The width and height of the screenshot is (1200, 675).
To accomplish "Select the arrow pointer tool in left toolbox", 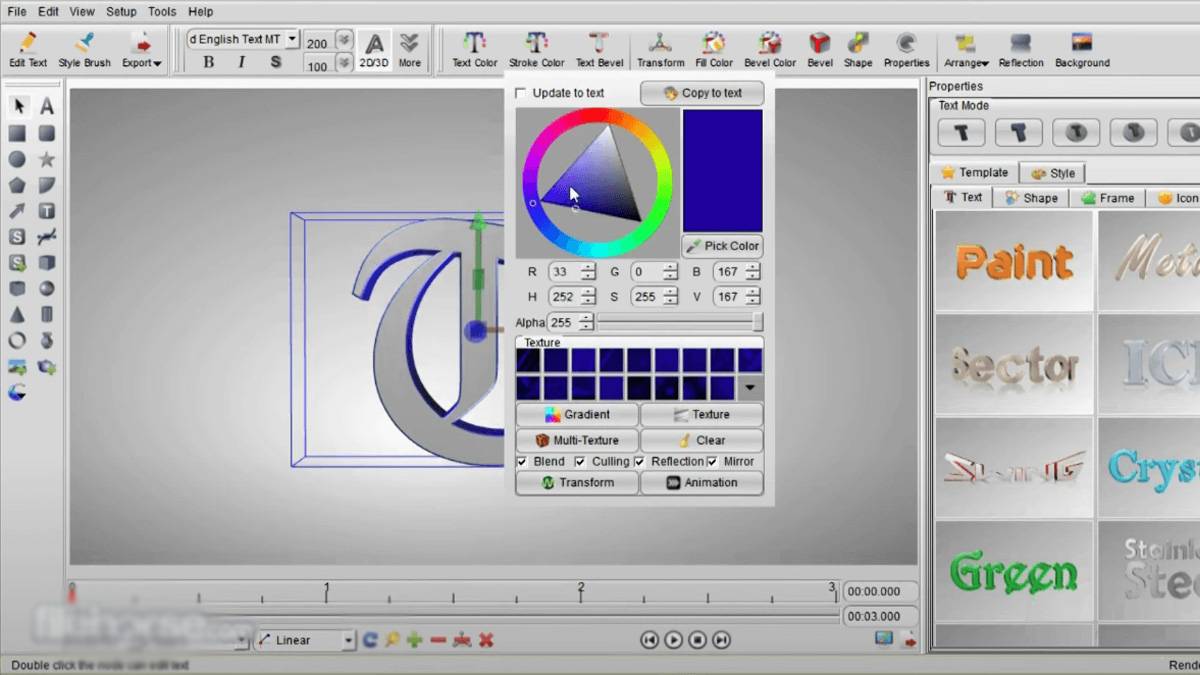I will tap(18, 106).
